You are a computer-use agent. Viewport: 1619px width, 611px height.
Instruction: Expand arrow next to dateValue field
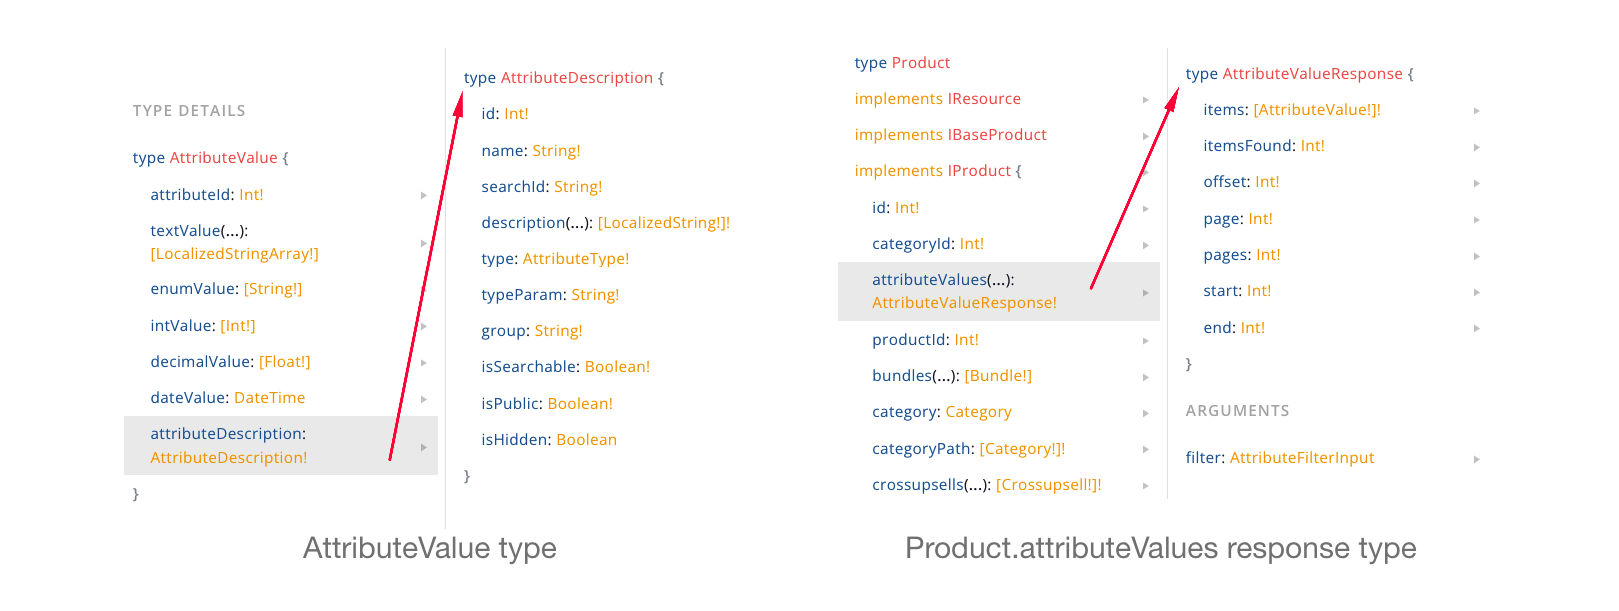click(424, 399)
